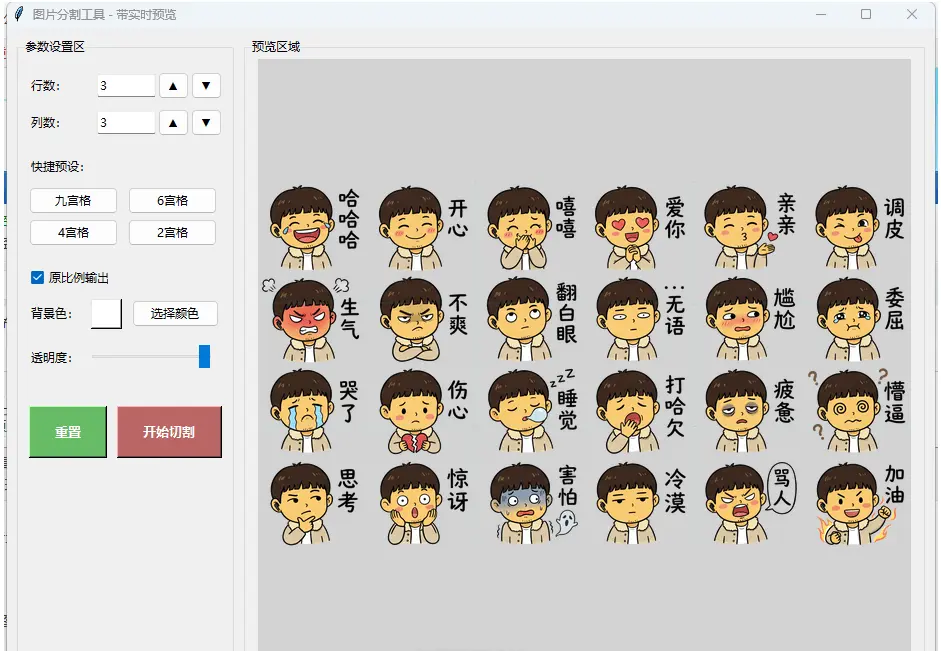Click the 加油 sticker in preview
941x651 pixels.
tap(858, 502)
